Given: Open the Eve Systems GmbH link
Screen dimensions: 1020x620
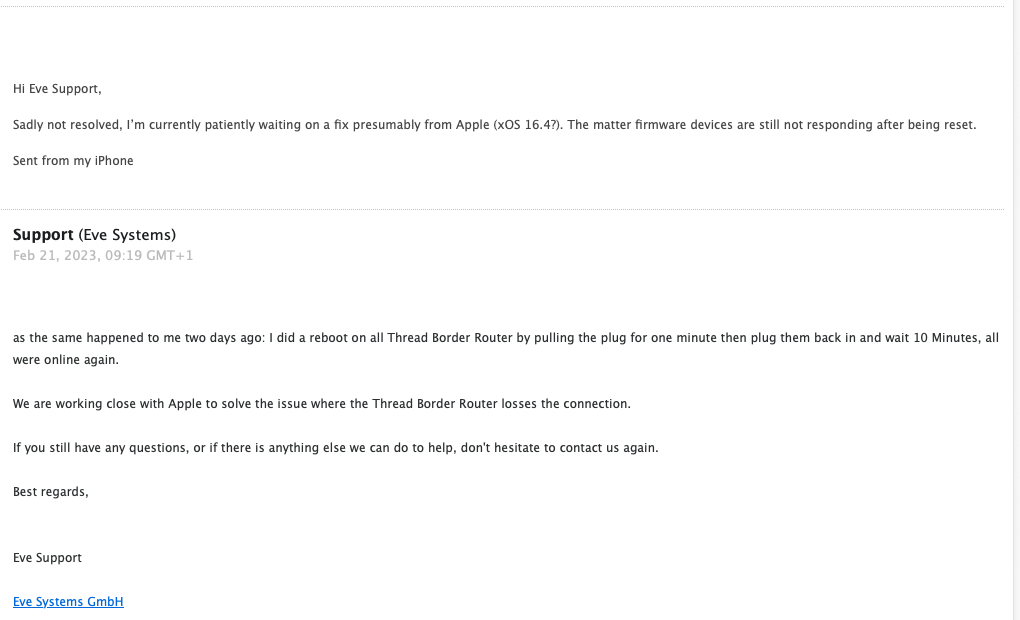Looking at the screenshot, I should 68,602.
